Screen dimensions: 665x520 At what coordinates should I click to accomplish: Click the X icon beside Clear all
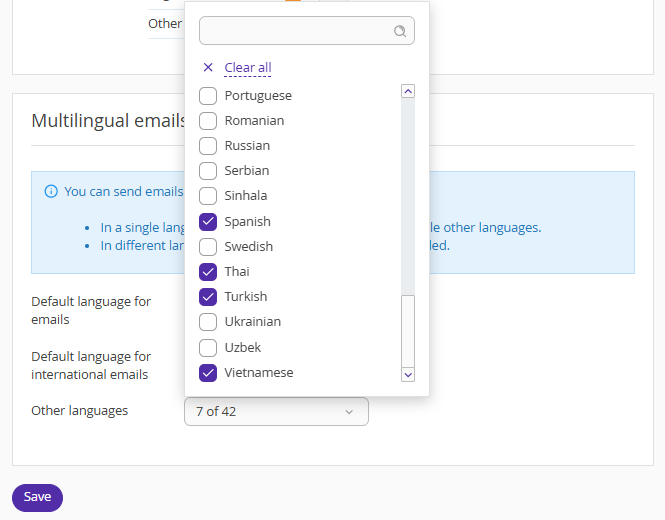point(208,68)
